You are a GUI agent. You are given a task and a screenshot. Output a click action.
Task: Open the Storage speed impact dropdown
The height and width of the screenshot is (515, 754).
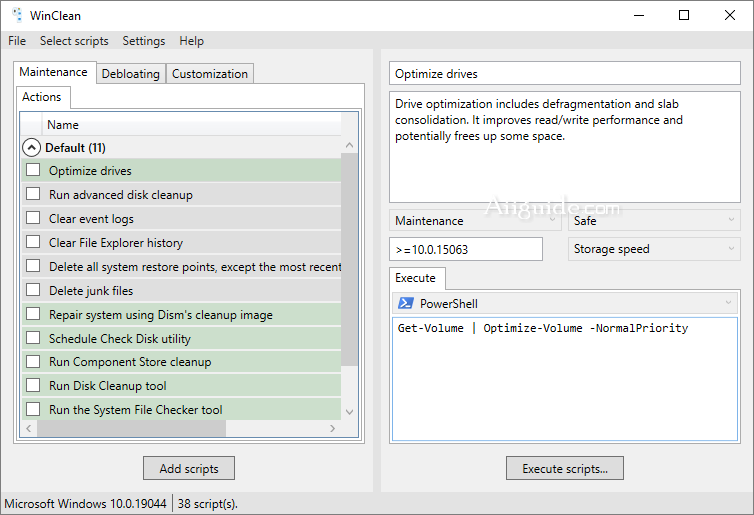[x=654, y=249]
